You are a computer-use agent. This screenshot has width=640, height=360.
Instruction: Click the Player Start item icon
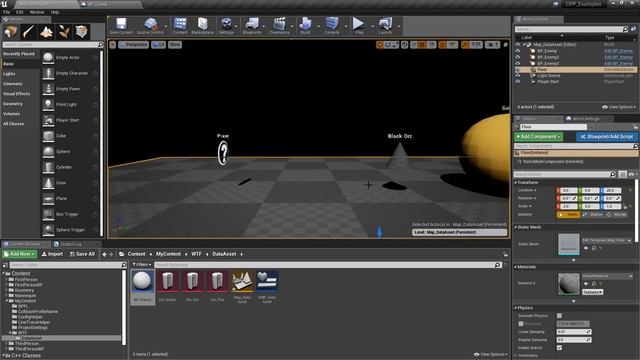point(48,120)
